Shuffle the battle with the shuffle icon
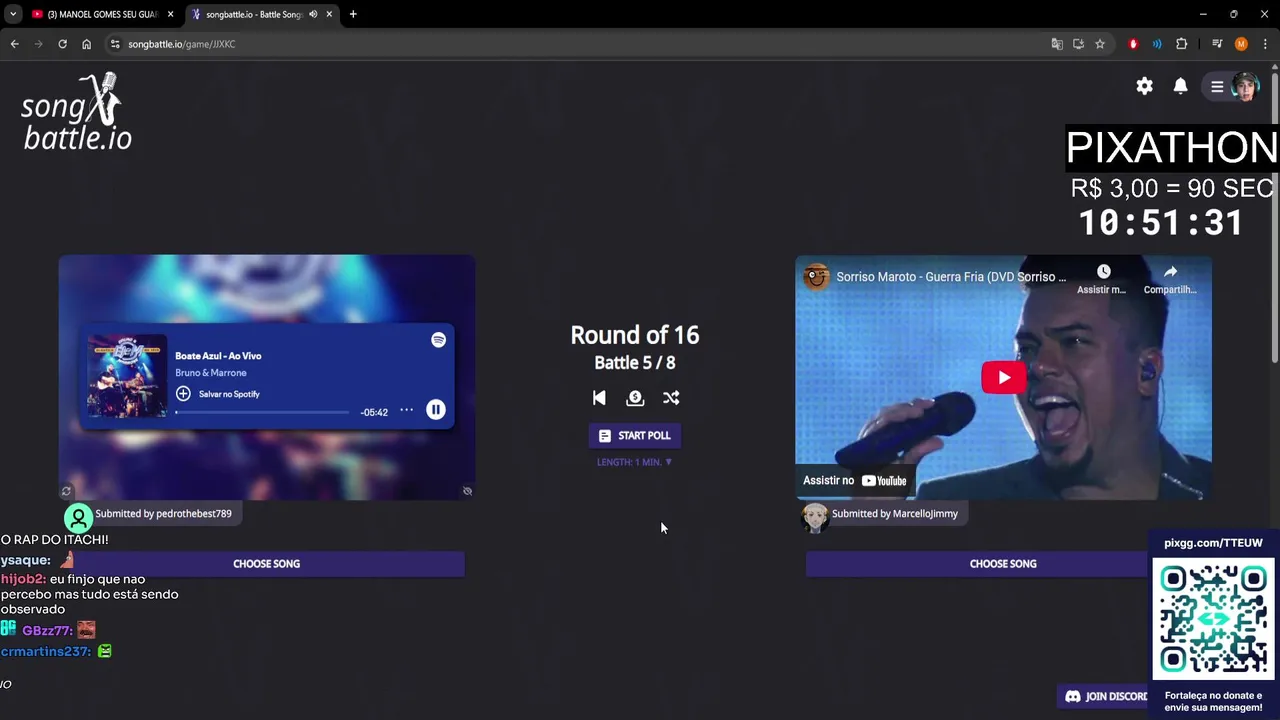This screenshot has height=720, width=1280. click(x=671, y=398)
